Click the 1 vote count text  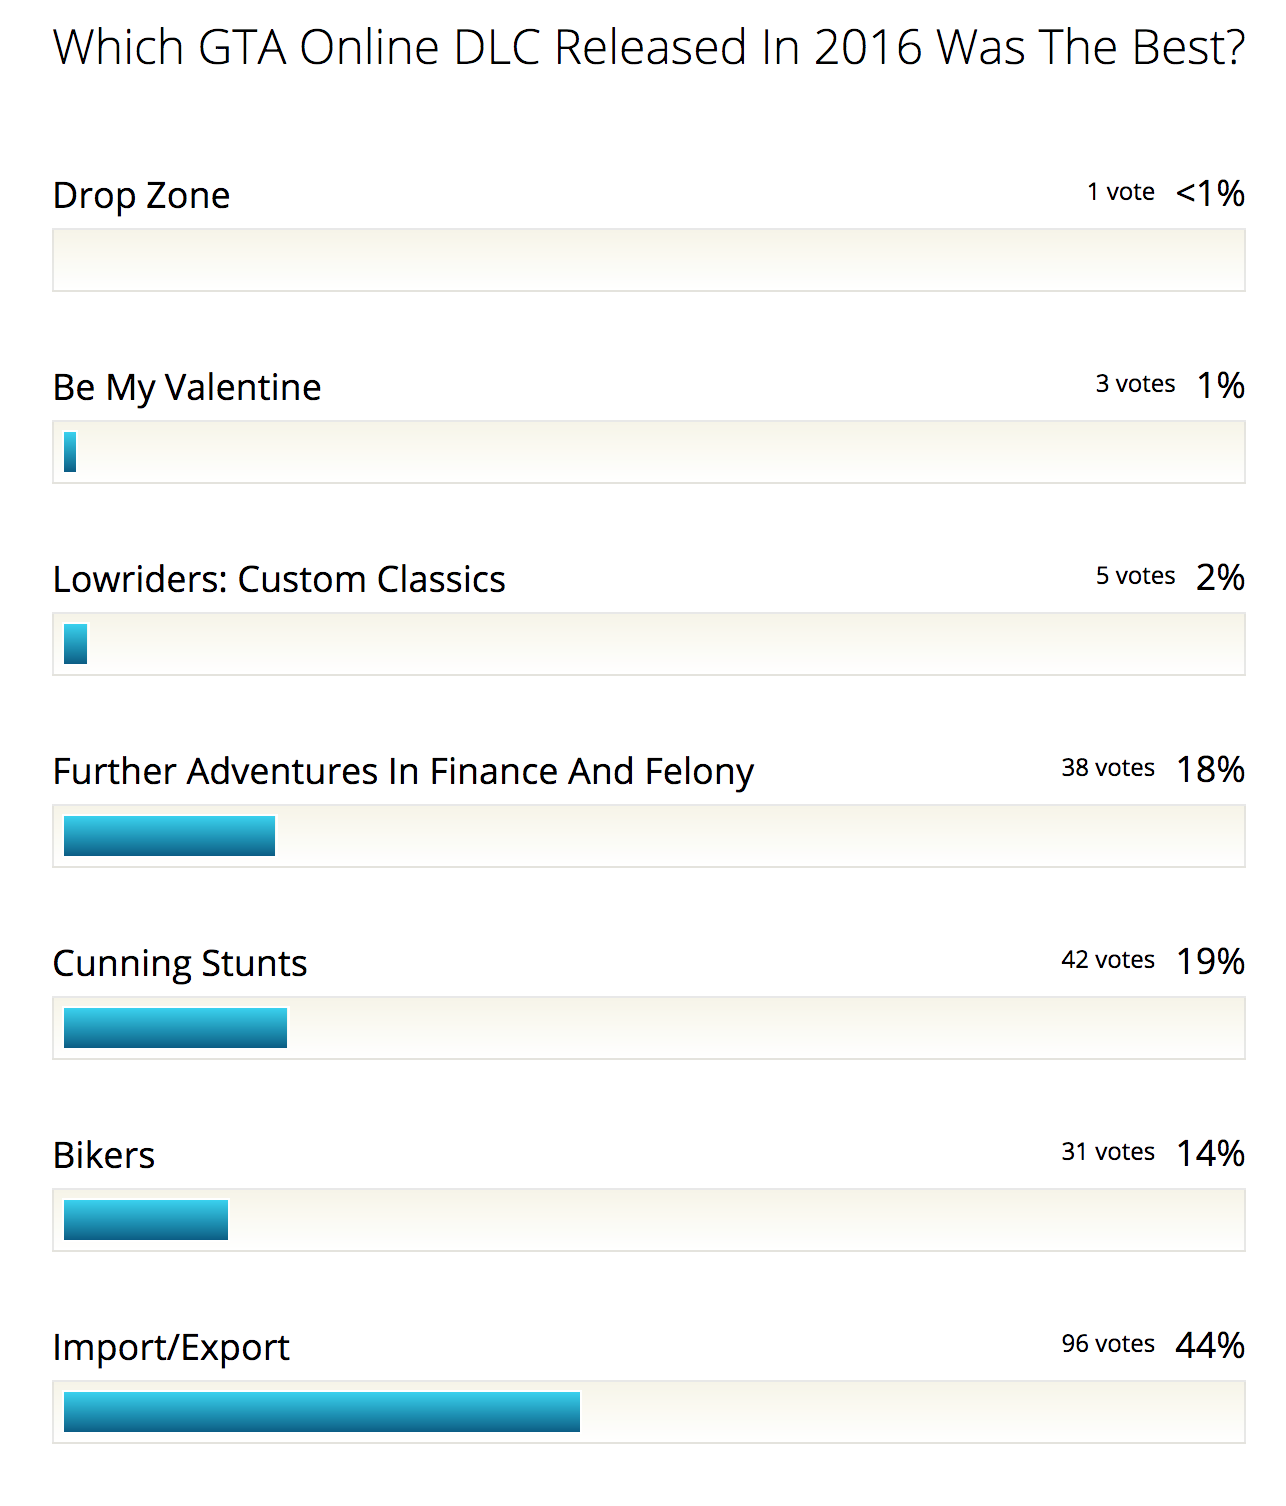point(1121,191)
